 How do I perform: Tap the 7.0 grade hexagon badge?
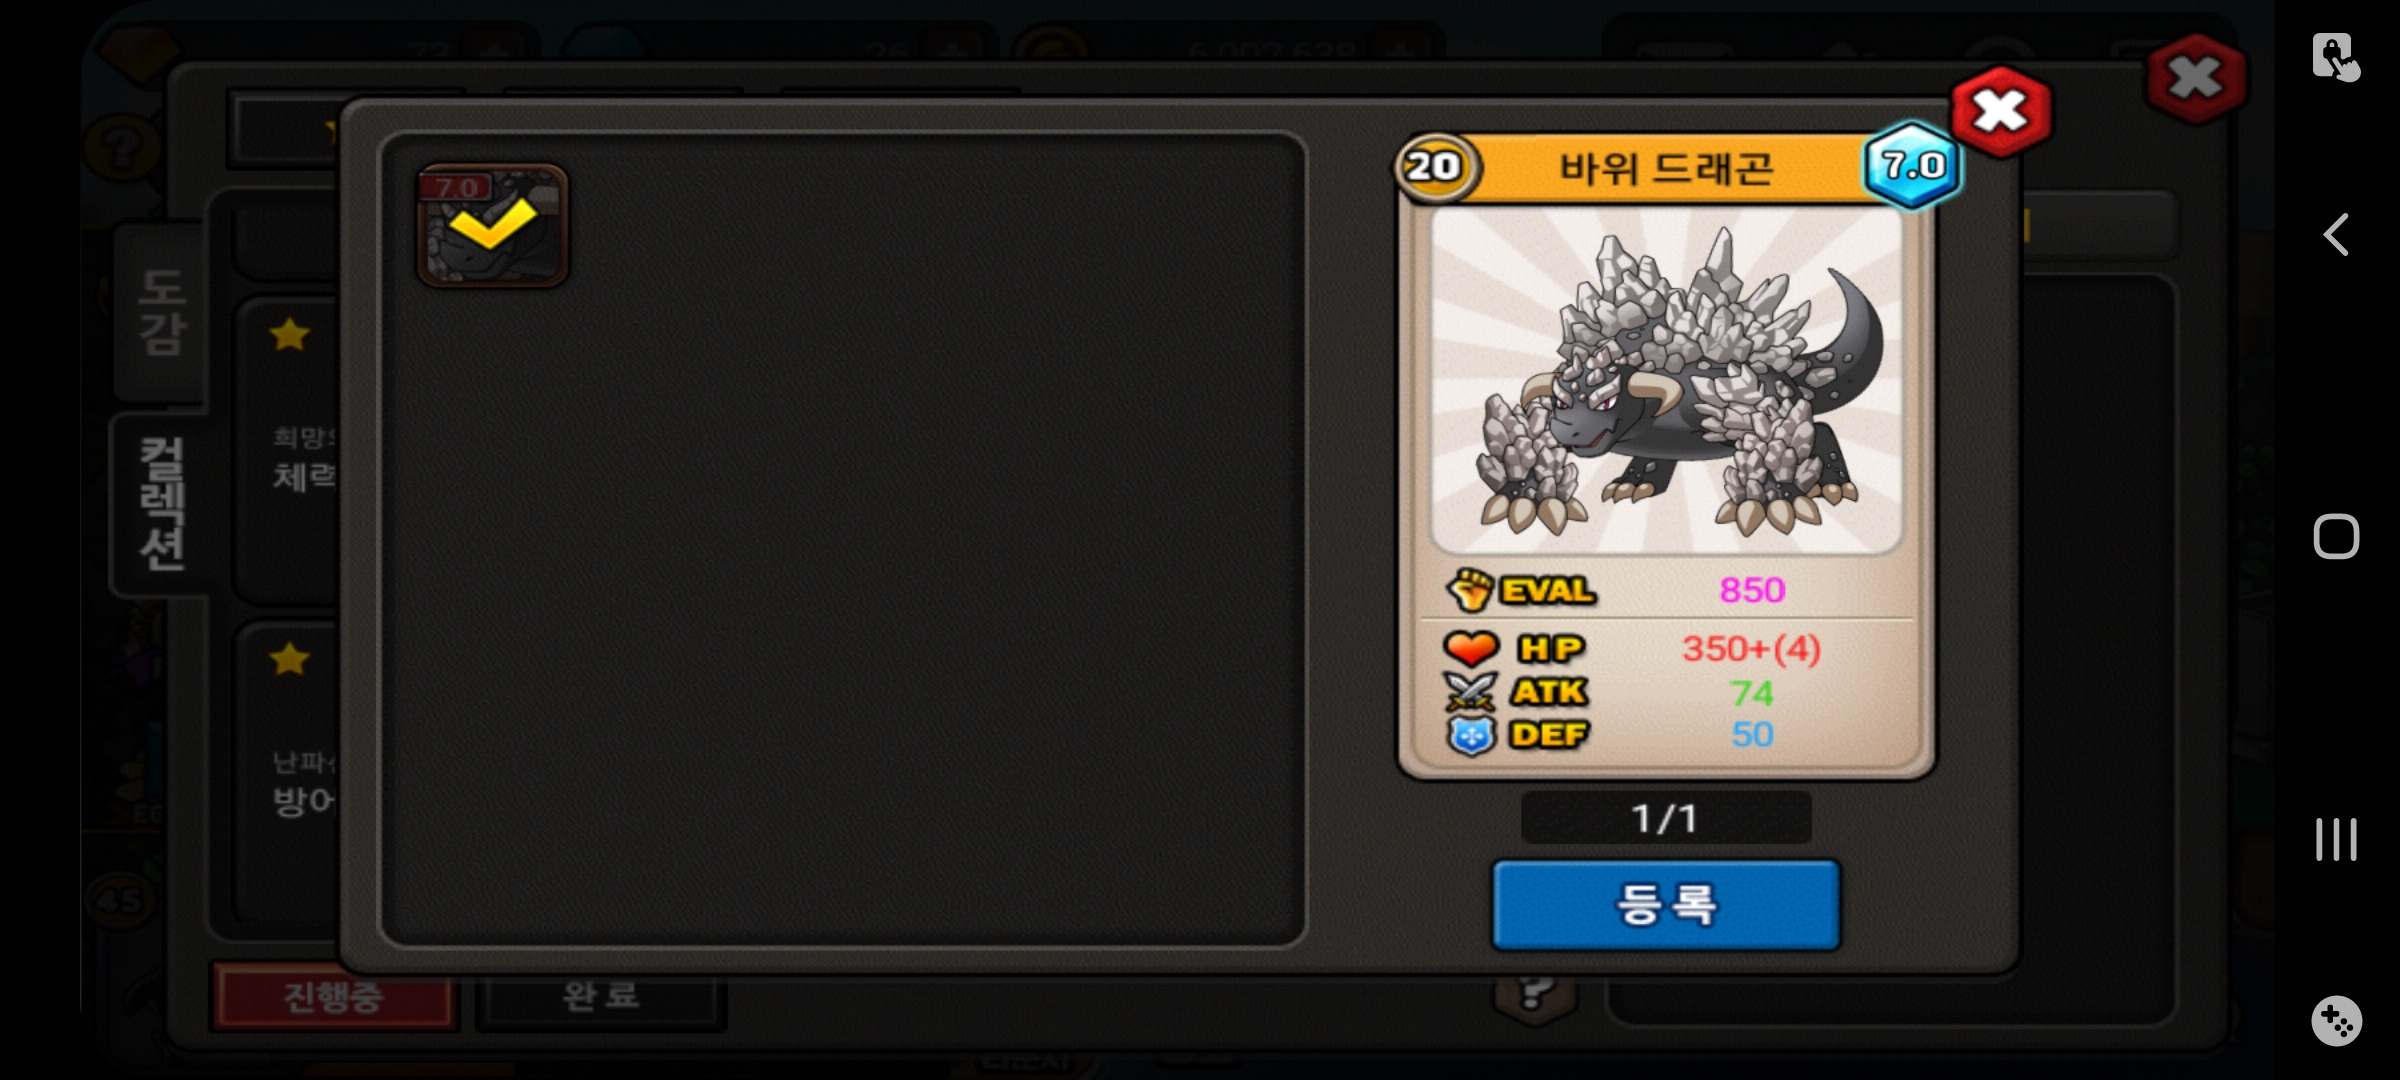(x=1912, y=165)
